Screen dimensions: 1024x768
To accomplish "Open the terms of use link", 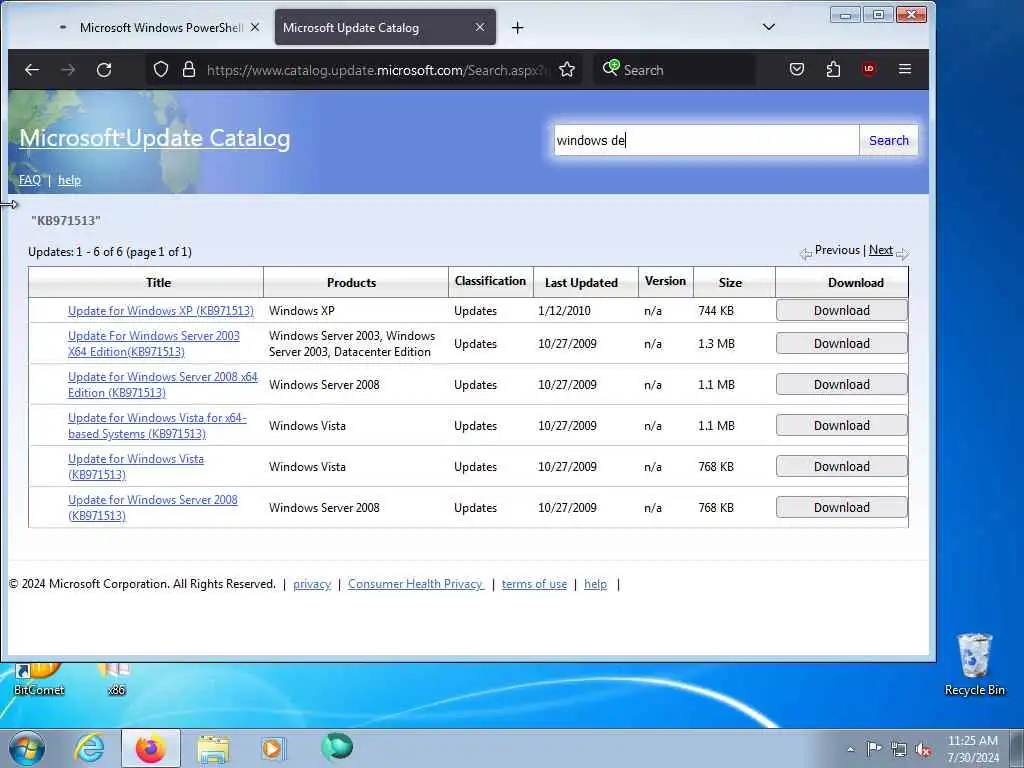I will coord(534,584).
